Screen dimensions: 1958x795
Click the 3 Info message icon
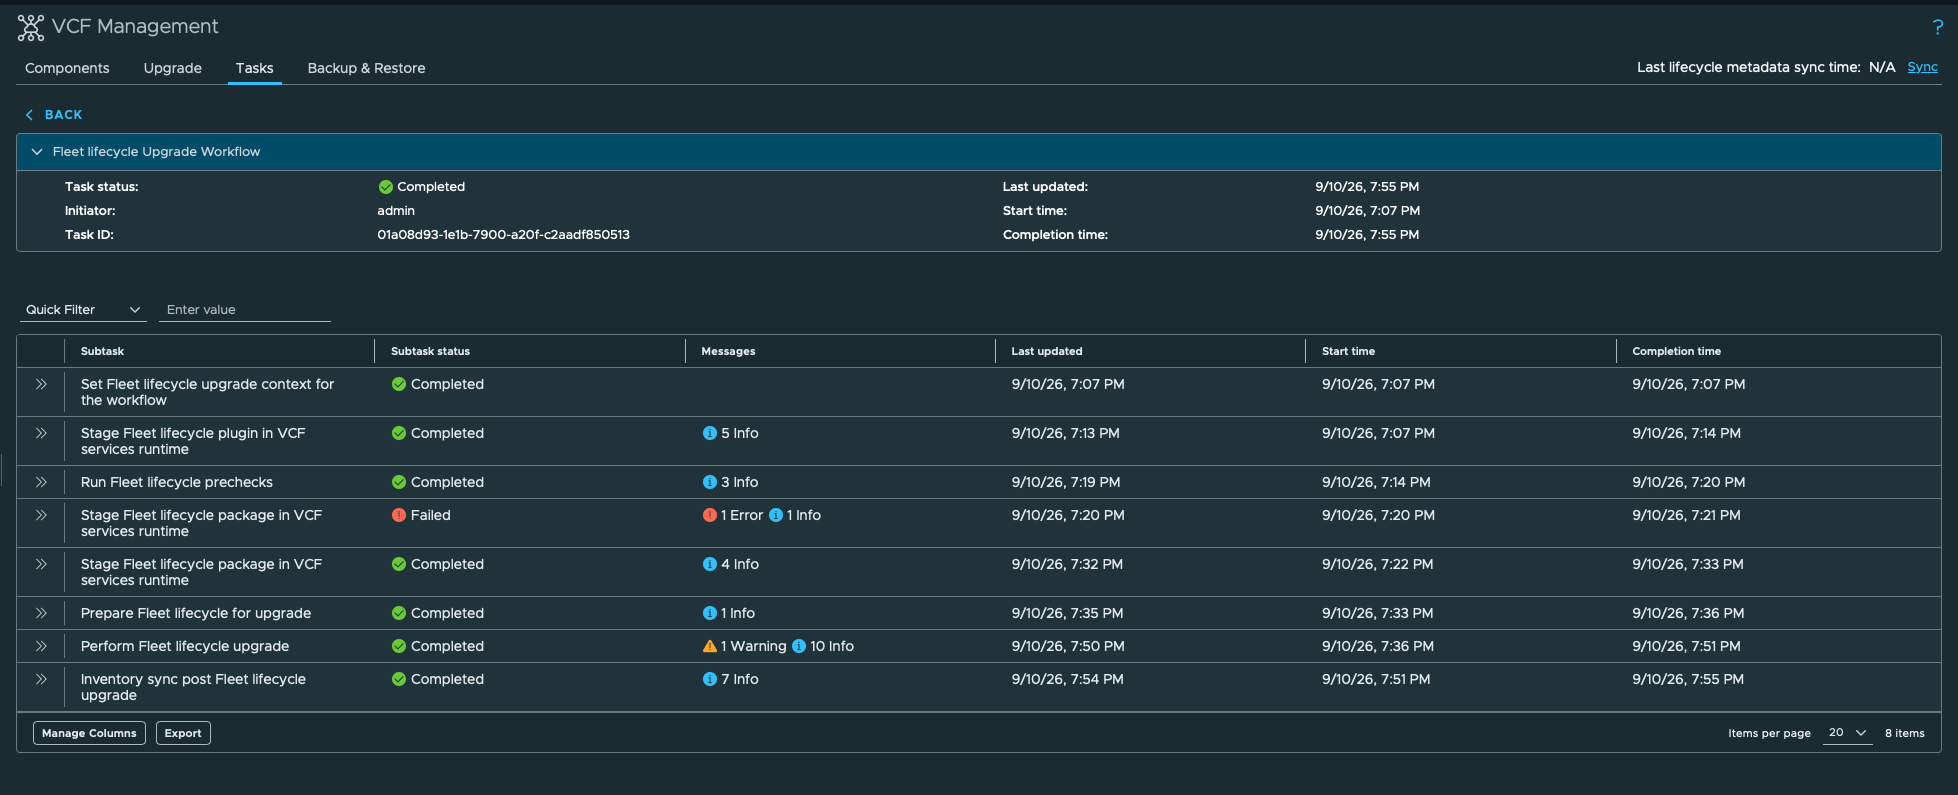[709, 482]
